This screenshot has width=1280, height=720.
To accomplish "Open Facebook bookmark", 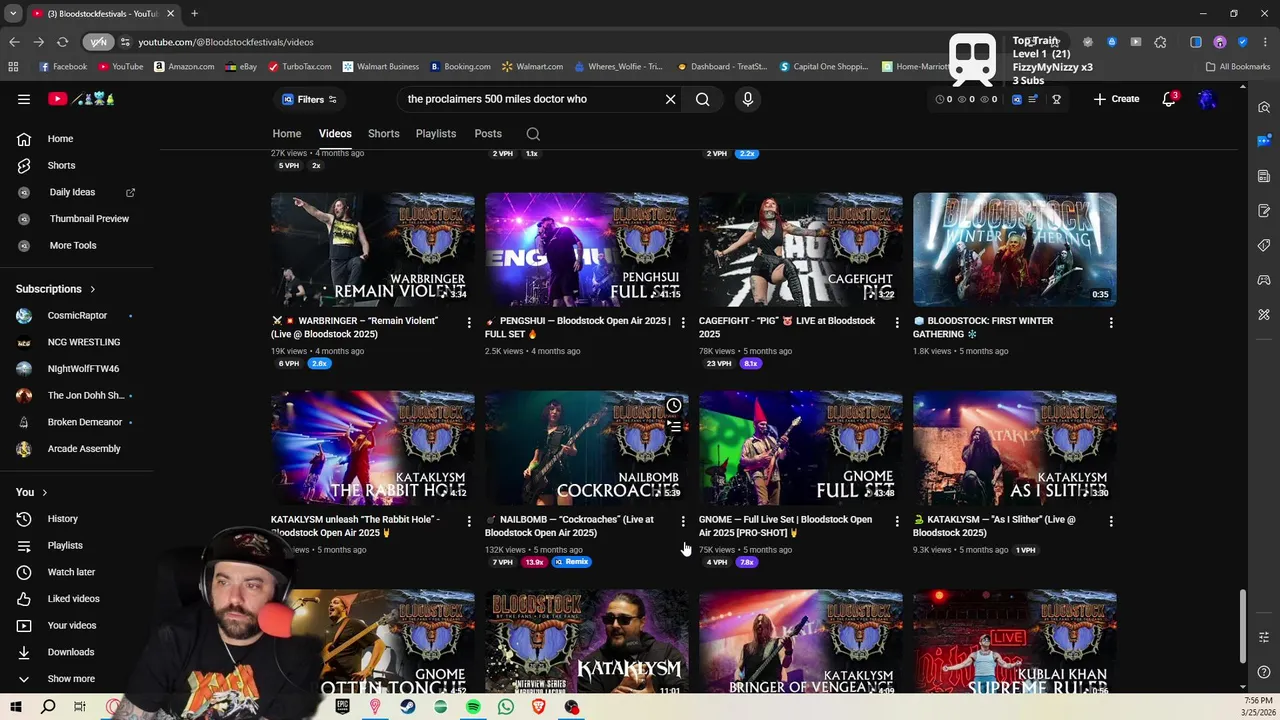I will pyautogui.click(x=63, y=67).
